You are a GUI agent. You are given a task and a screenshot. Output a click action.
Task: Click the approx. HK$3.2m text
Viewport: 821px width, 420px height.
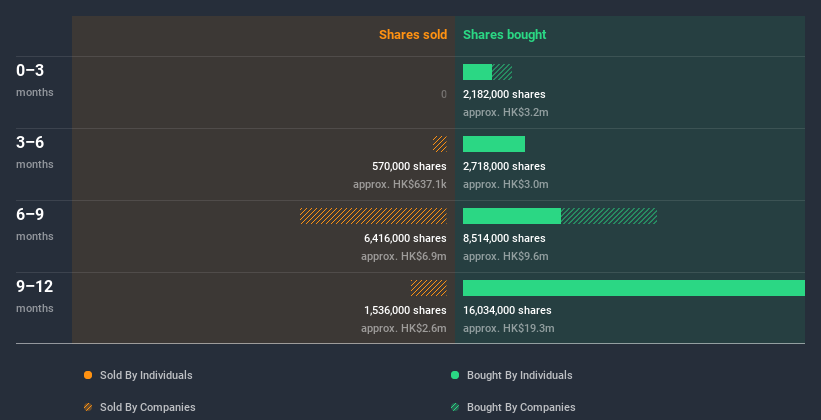pyautogui.click(x=506, y=113)
